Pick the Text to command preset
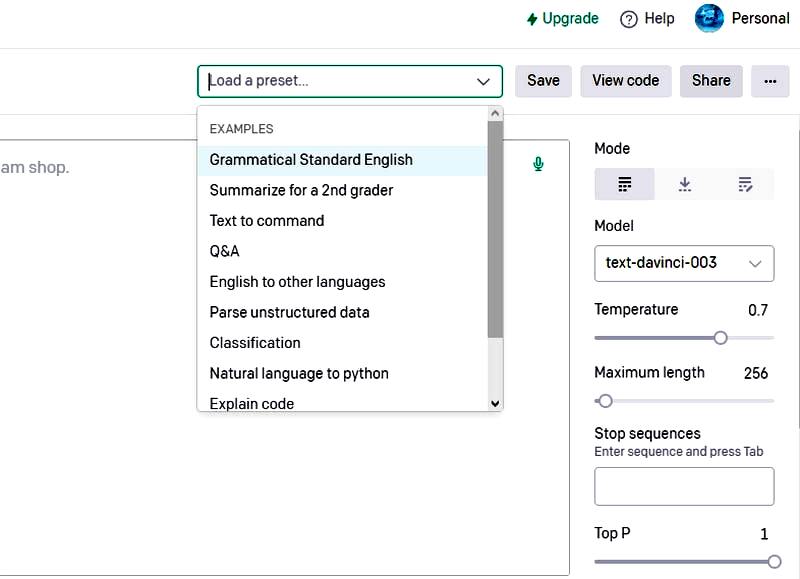Viewport: 800px width, 579px height. click(267, 221)
